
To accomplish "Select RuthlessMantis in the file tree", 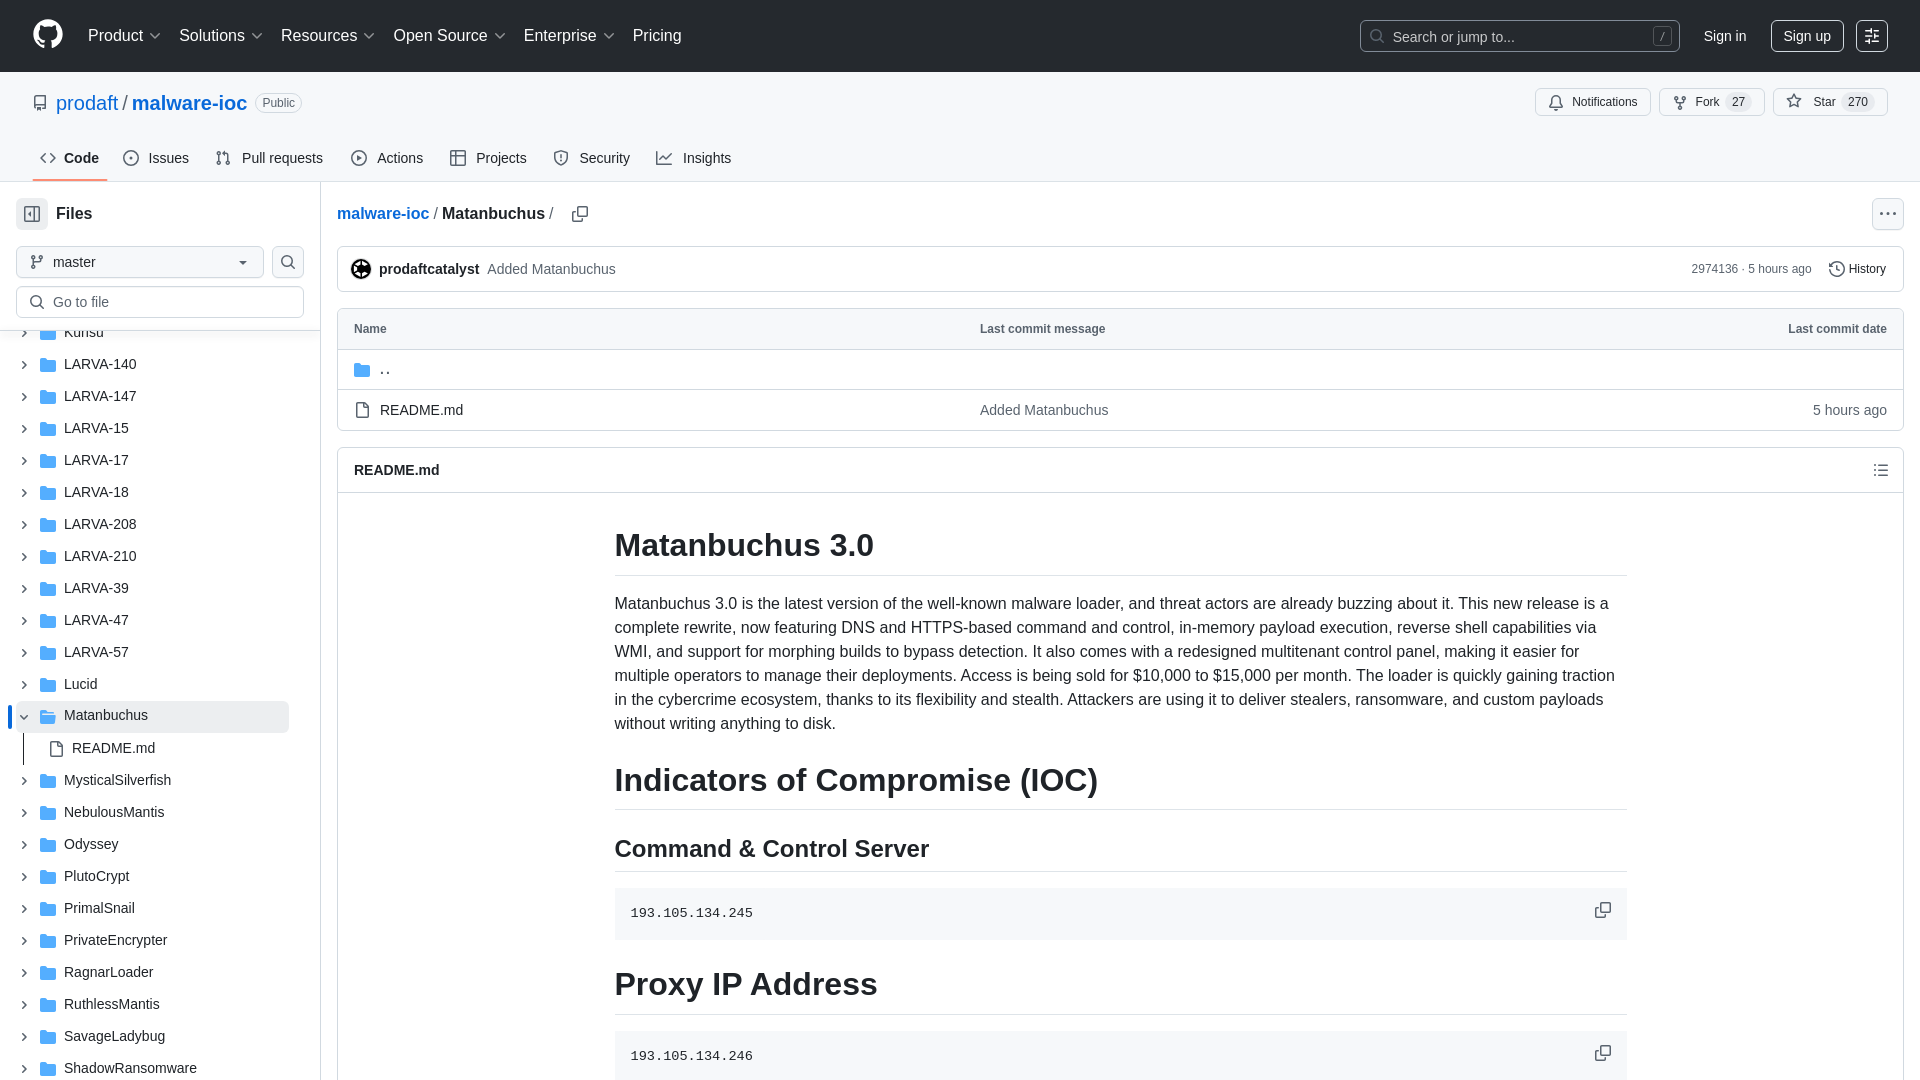I will pyautogui.click(x=112, y=1004).
